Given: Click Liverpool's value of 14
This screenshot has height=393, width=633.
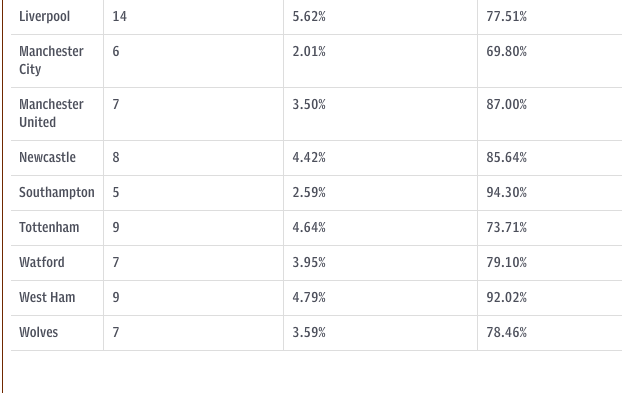Looking at the screenshot, I should click(119, 17).
